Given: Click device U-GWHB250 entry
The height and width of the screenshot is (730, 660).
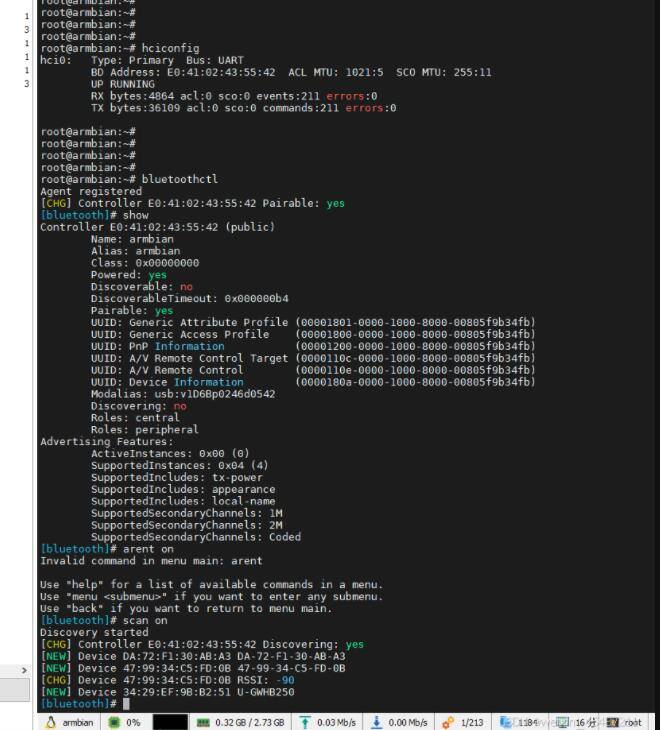Looking at the screenshot, I should [168, 692].
